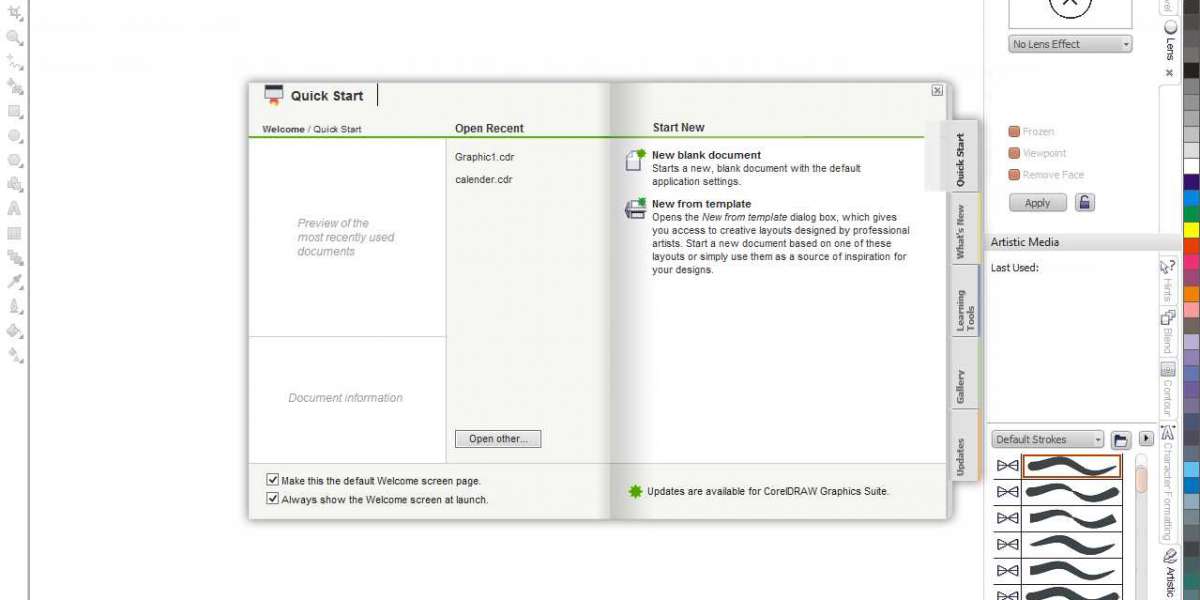The width and height of the screenshot is (1200, 600).
Task: Uncheck Always show the Welcome screen at launch
Action: click(x=273, y=498)
